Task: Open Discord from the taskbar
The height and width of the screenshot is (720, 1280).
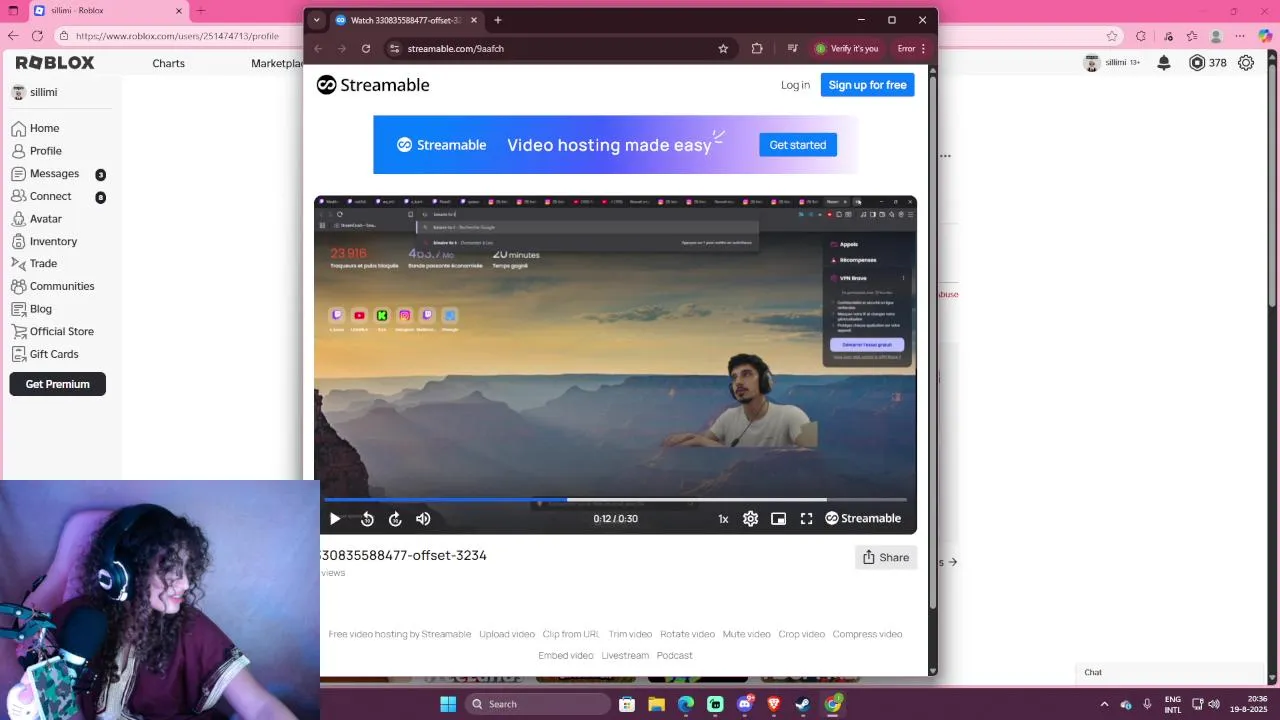Action: click(744, 704)
